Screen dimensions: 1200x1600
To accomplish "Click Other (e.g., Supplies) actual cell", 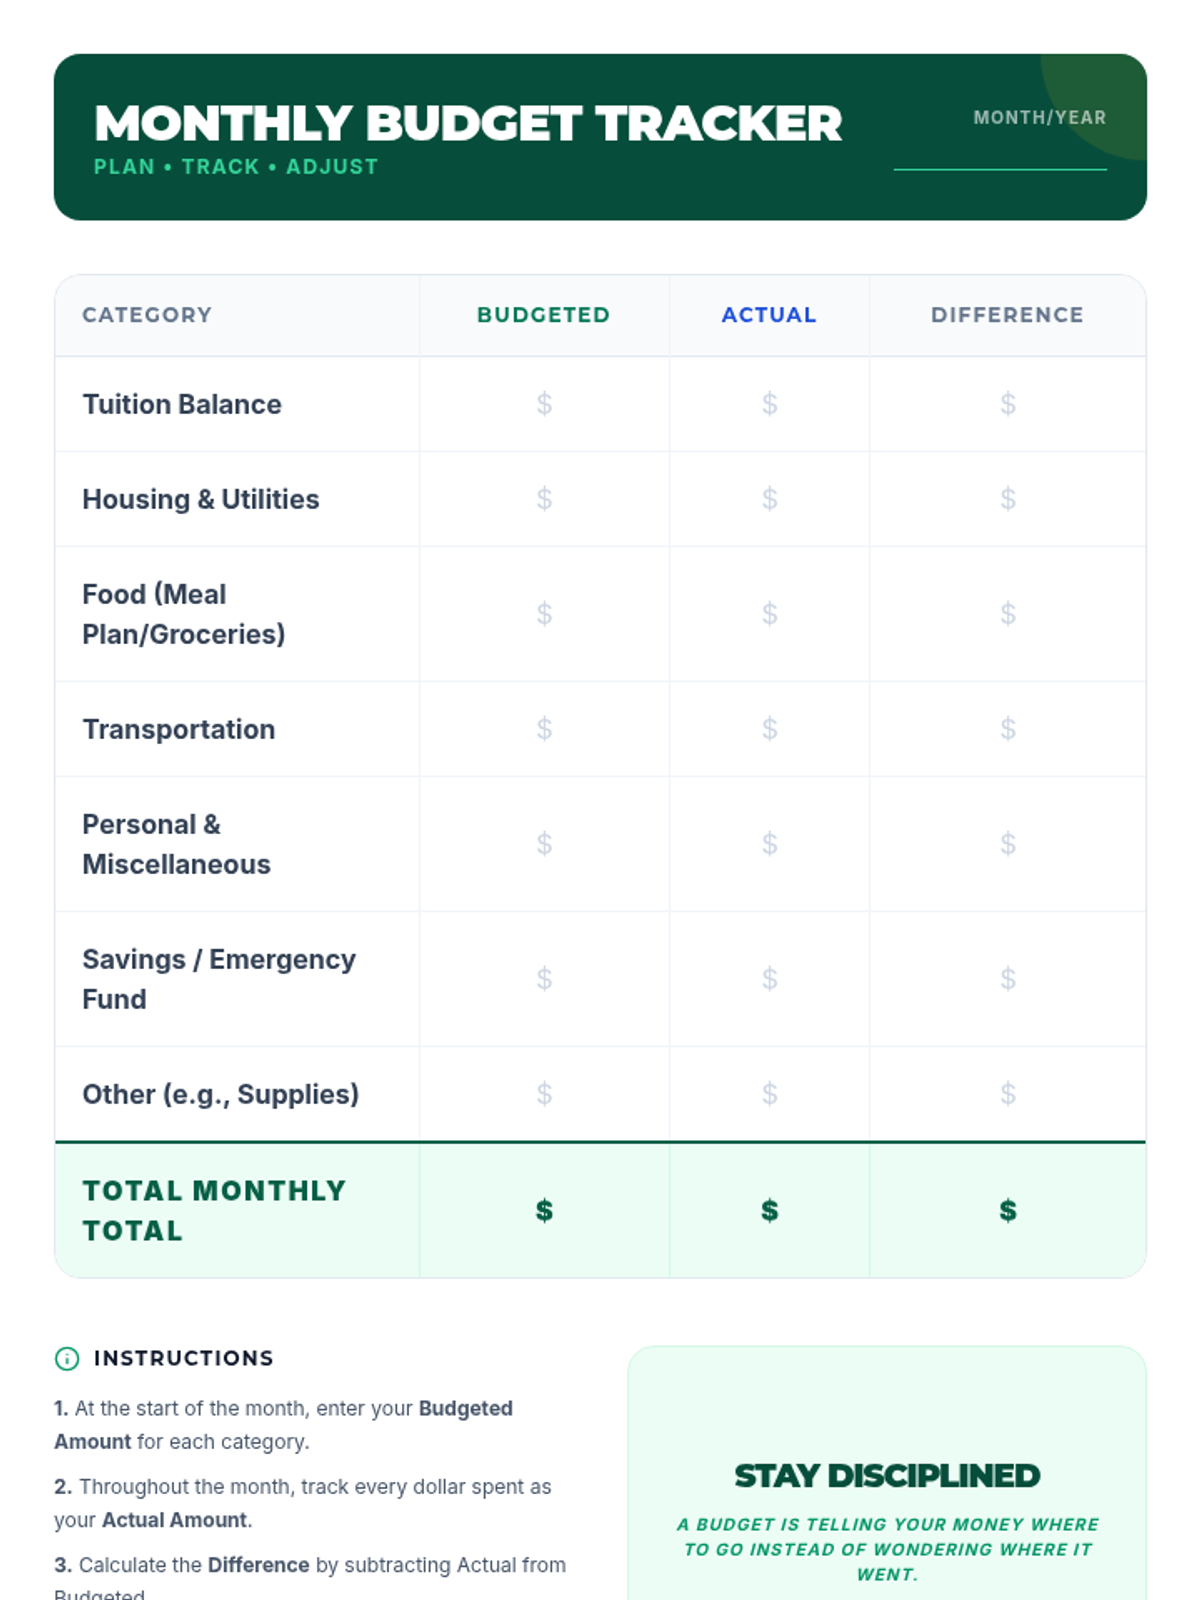I will tap(769, 1094).
